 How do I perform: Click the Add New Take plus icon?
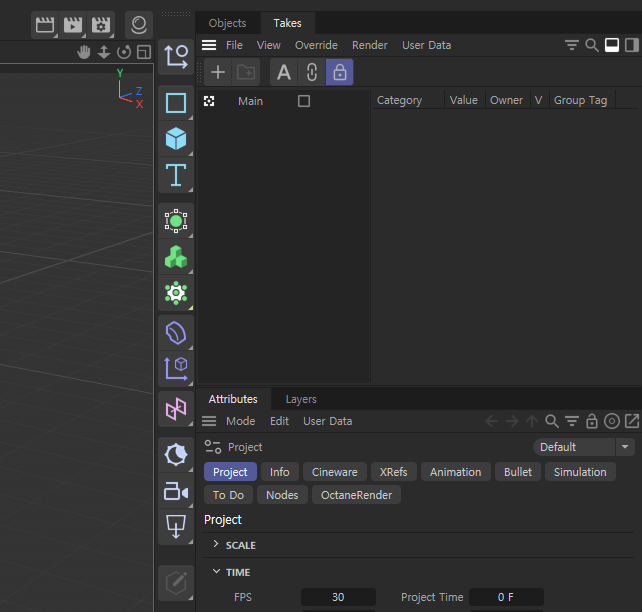(218, 72)
